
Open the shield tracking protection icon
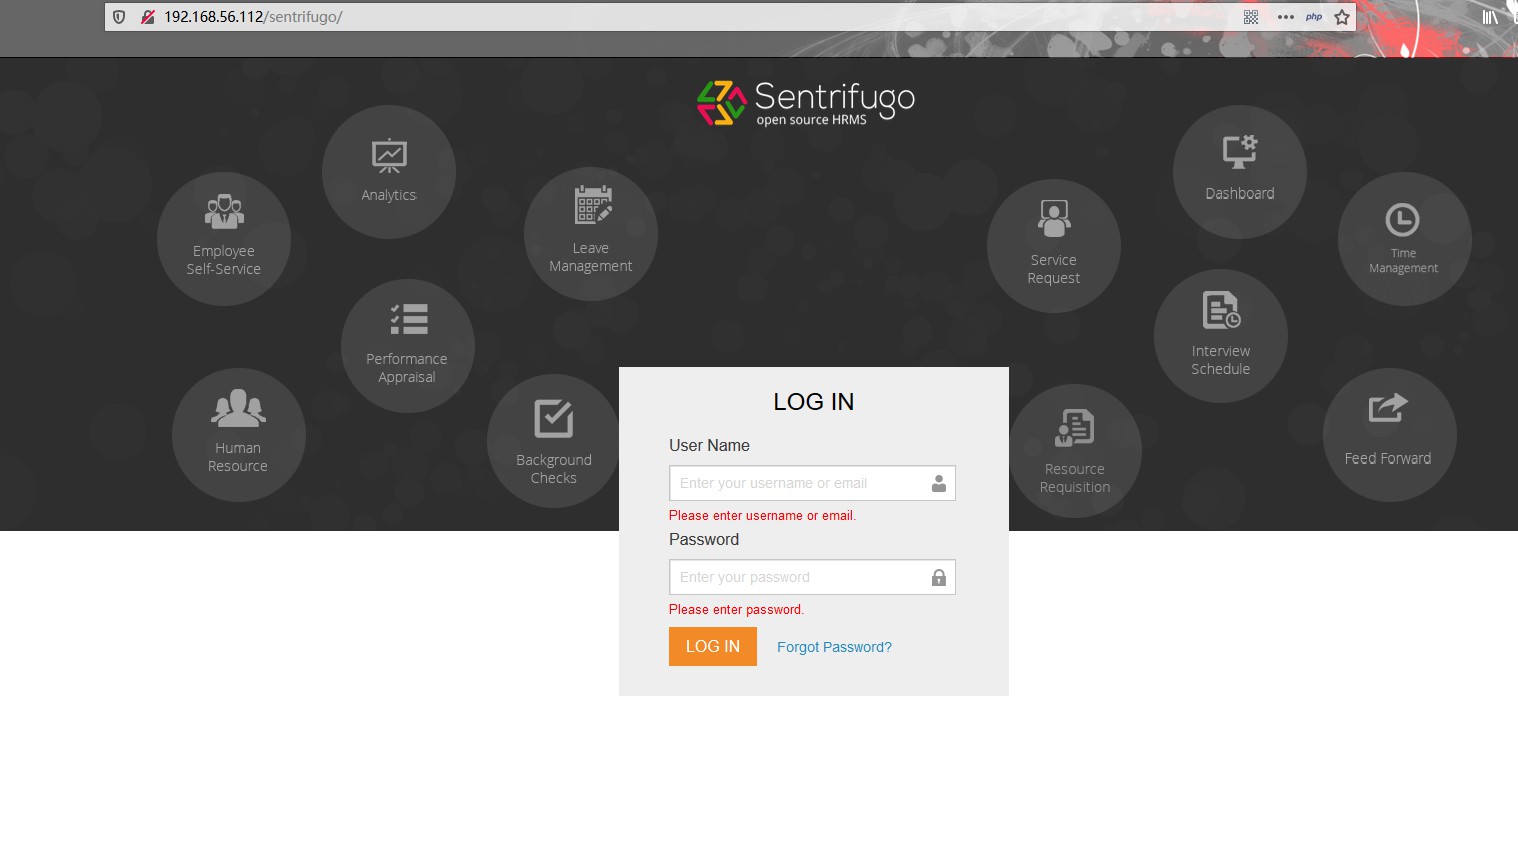pos(119,17)
